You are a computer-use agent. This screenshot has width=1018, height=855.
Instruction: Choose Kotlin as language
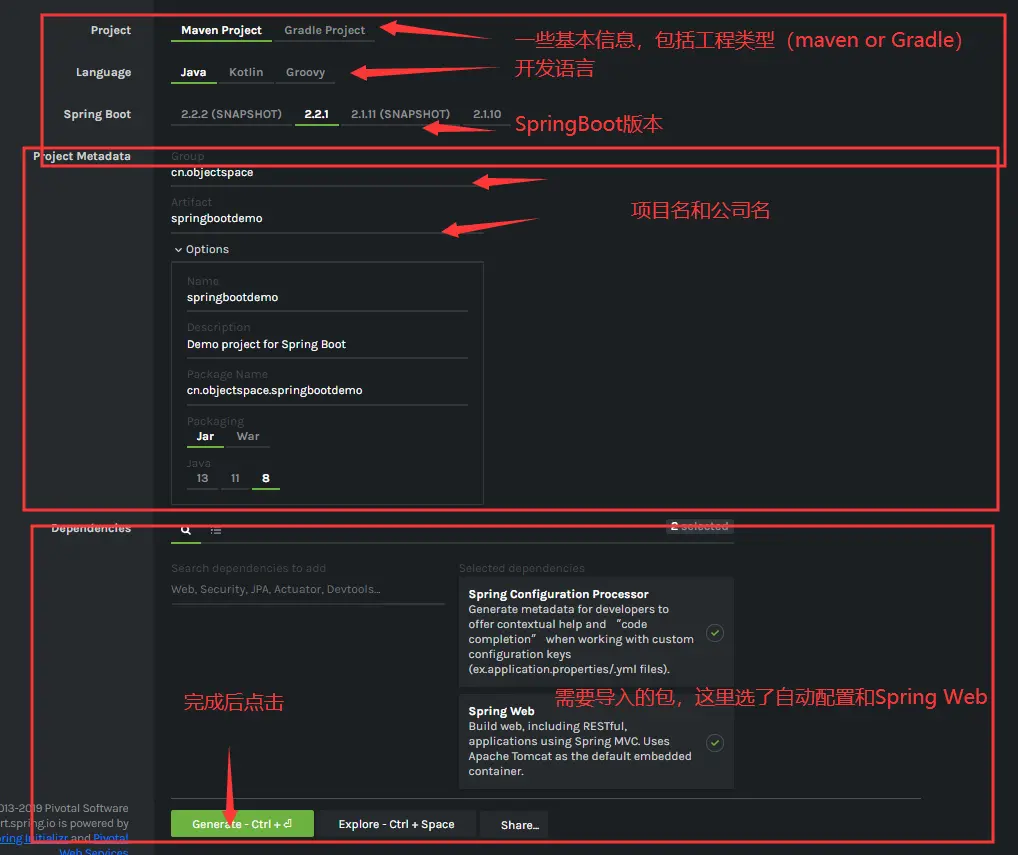tap(245, 72)
